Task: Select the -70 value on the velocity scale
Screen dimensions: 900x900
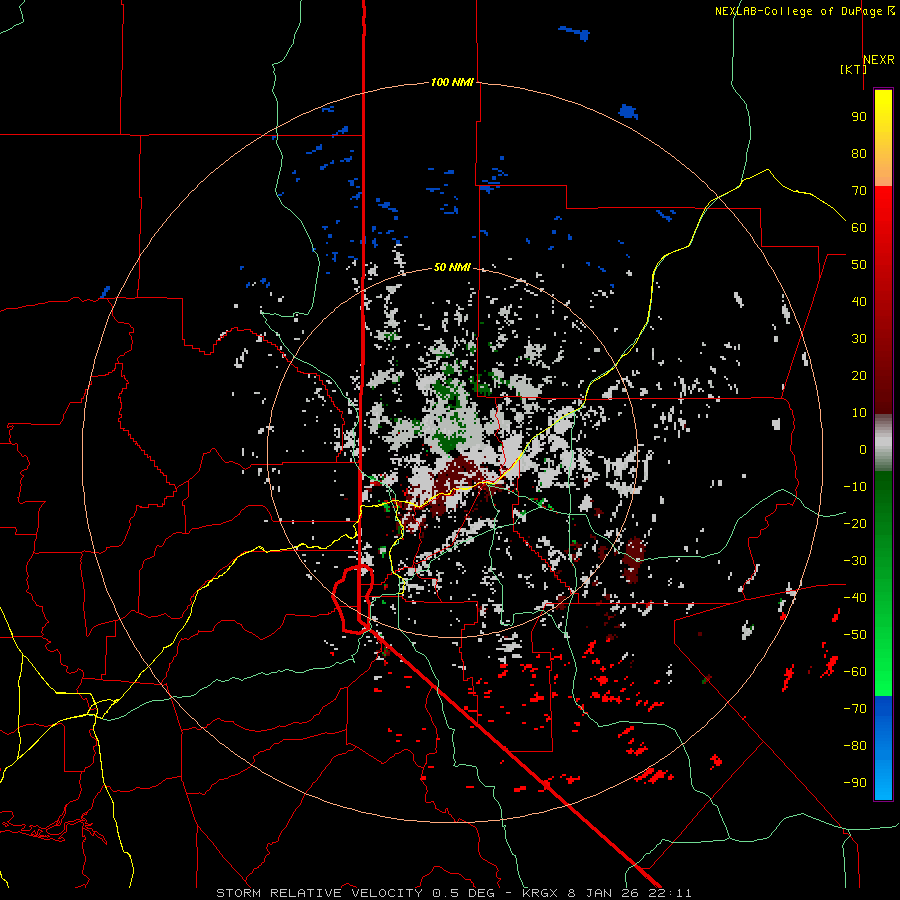Action: tap(855, 709)
